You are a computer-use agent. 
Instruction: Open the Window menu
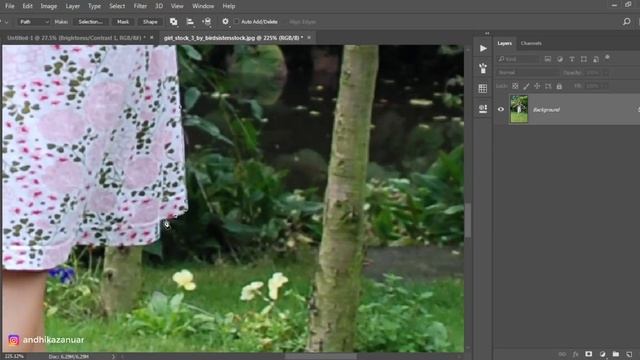203,6
